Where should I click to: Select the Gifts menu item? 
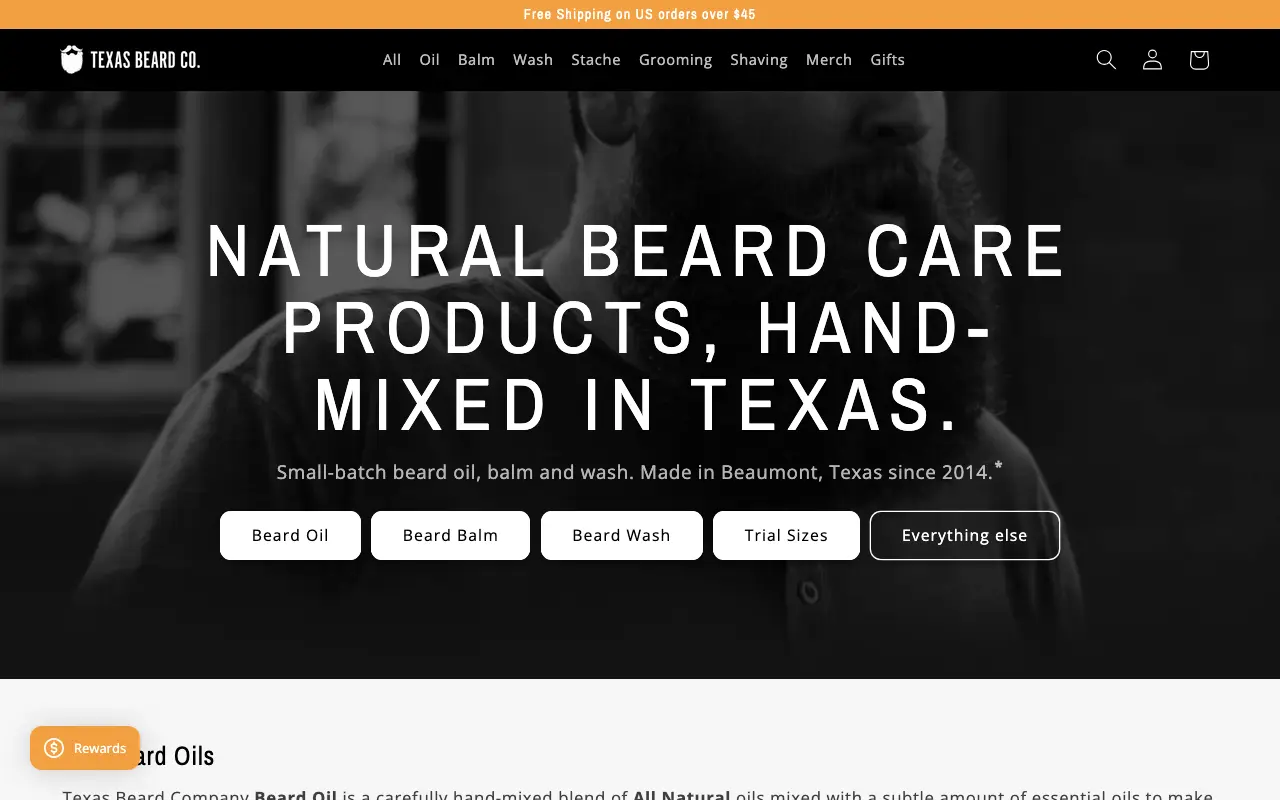coord(888,60)
